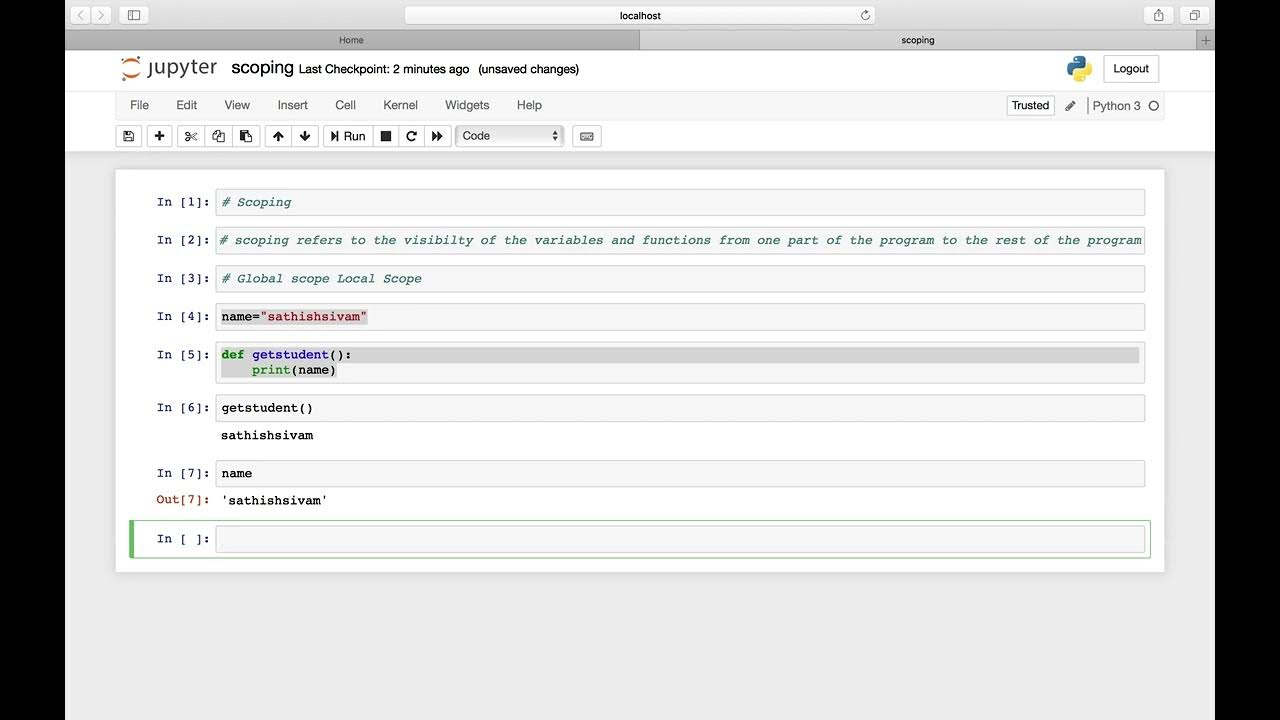The width and height of the screenshot is (1280, 720).
Task: Save notebook with the floppy disk icon
Action: (x=129, y=136)
